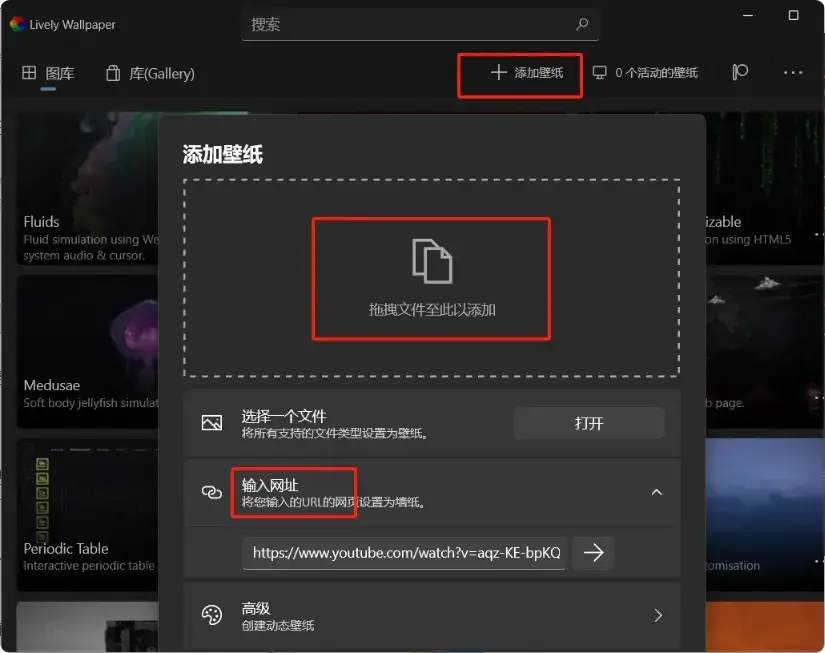
Task: Click the YouTube URL input field
Action: point(404,552)
